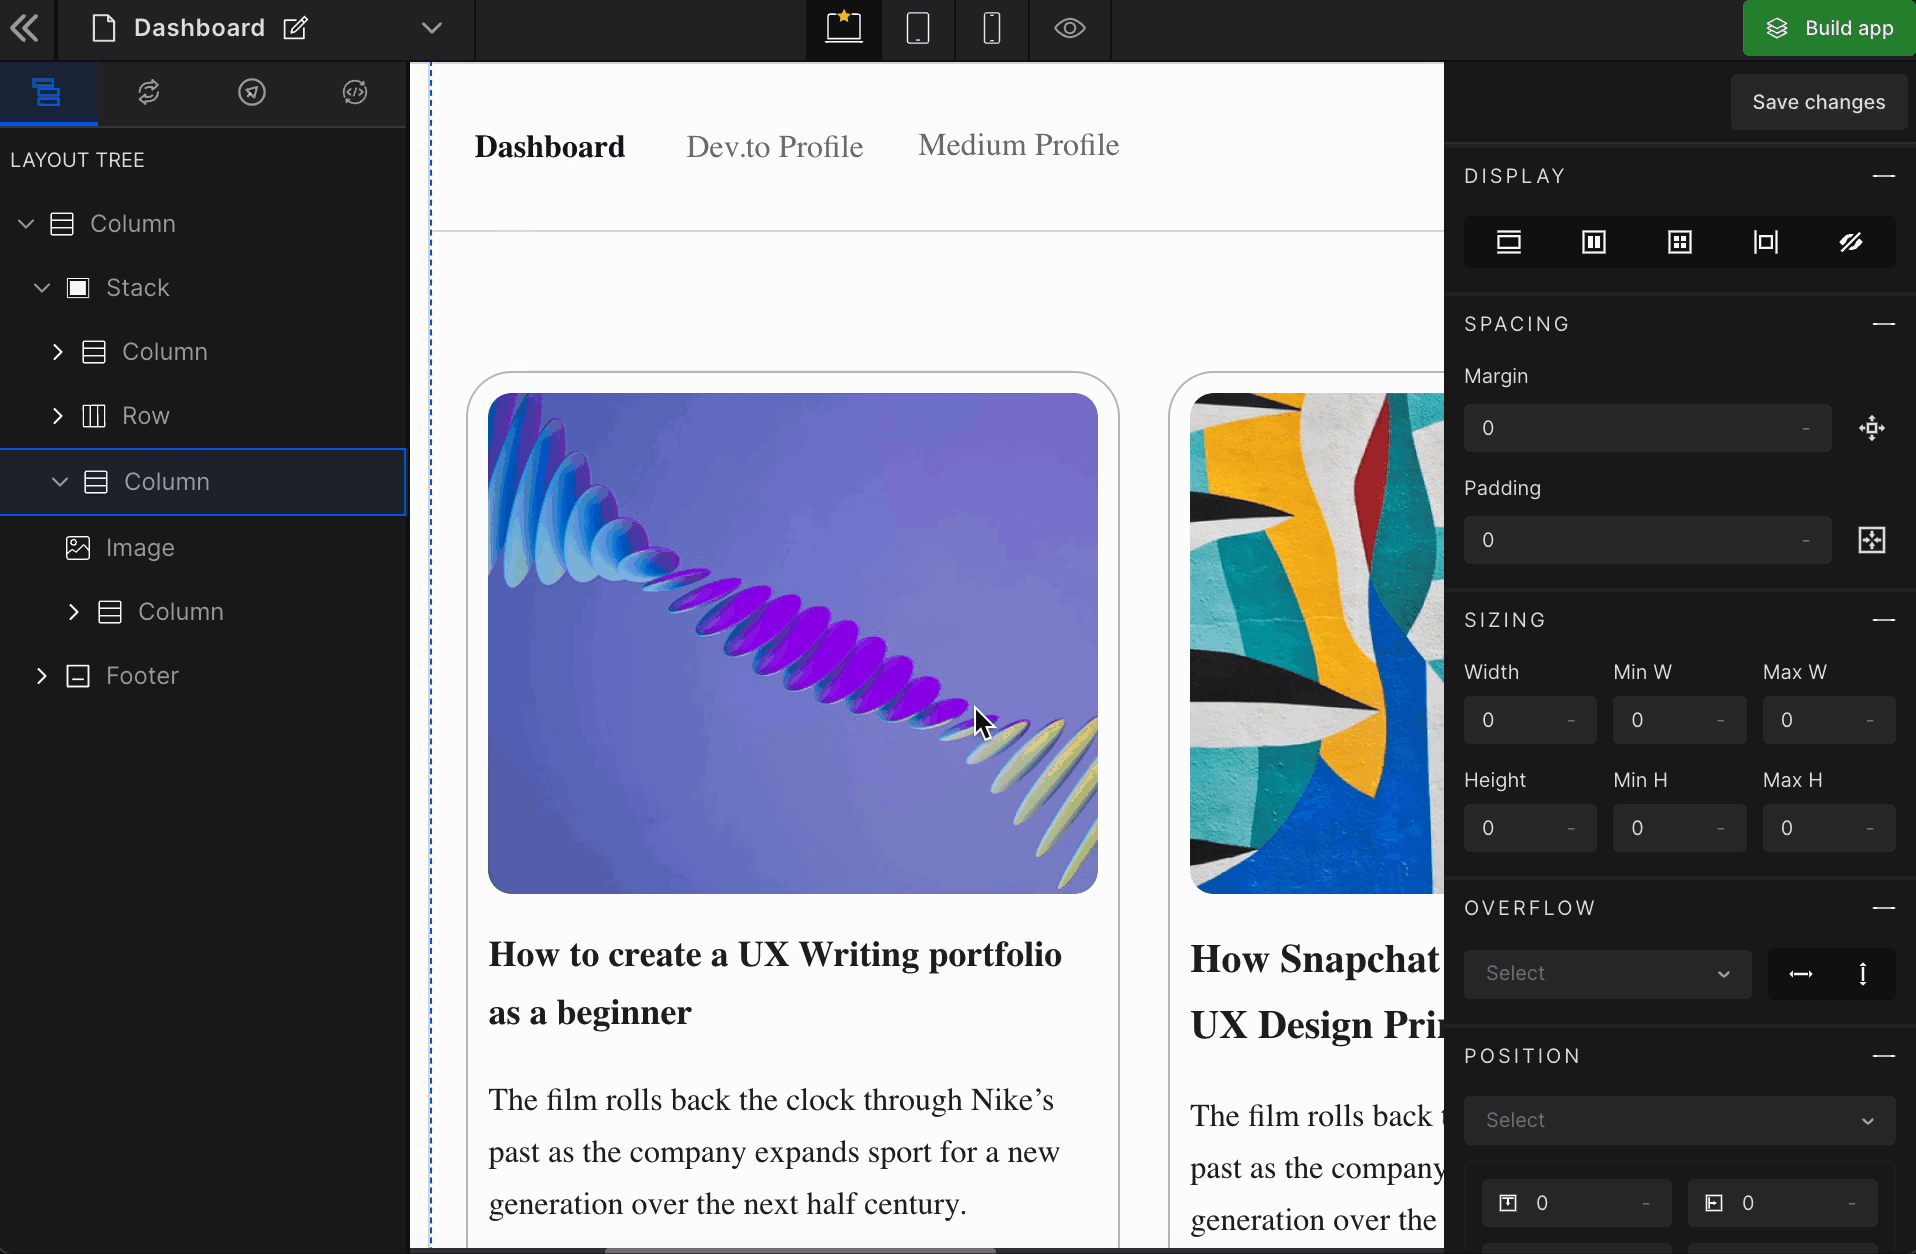Select the Stack item label

[x=138, y=288]
